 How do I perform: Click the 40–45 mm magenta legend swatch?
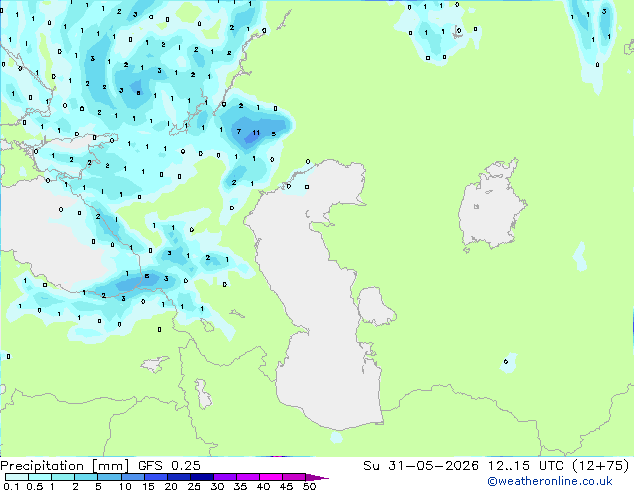click(271, 477)
